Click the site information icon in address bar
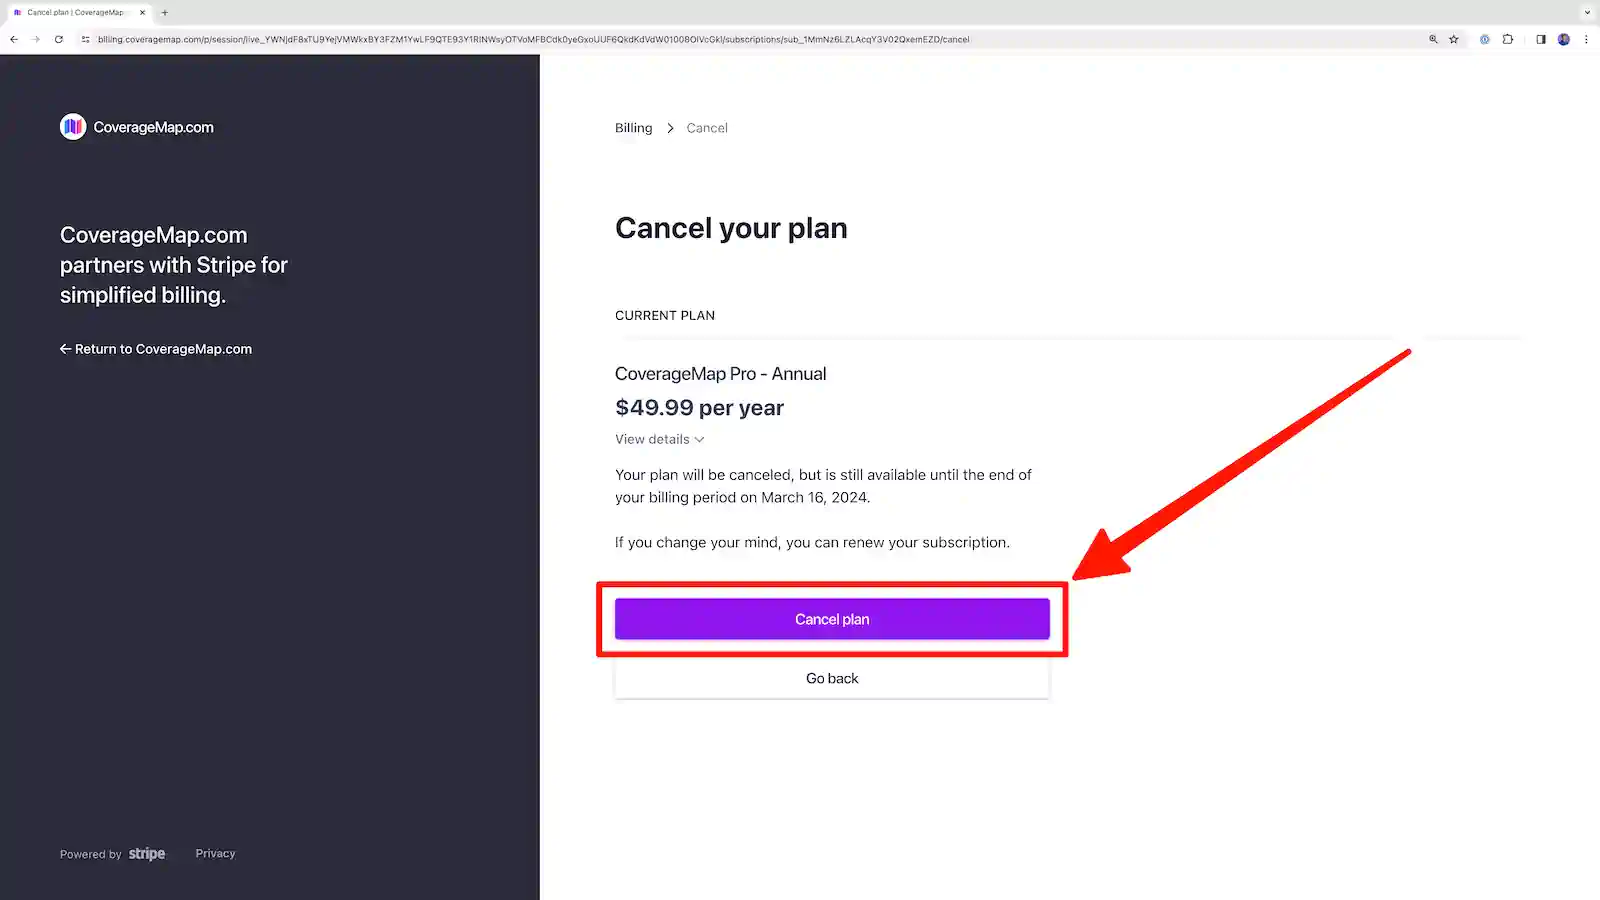This screenshot has height=900, width=1600. click(84, 39)
